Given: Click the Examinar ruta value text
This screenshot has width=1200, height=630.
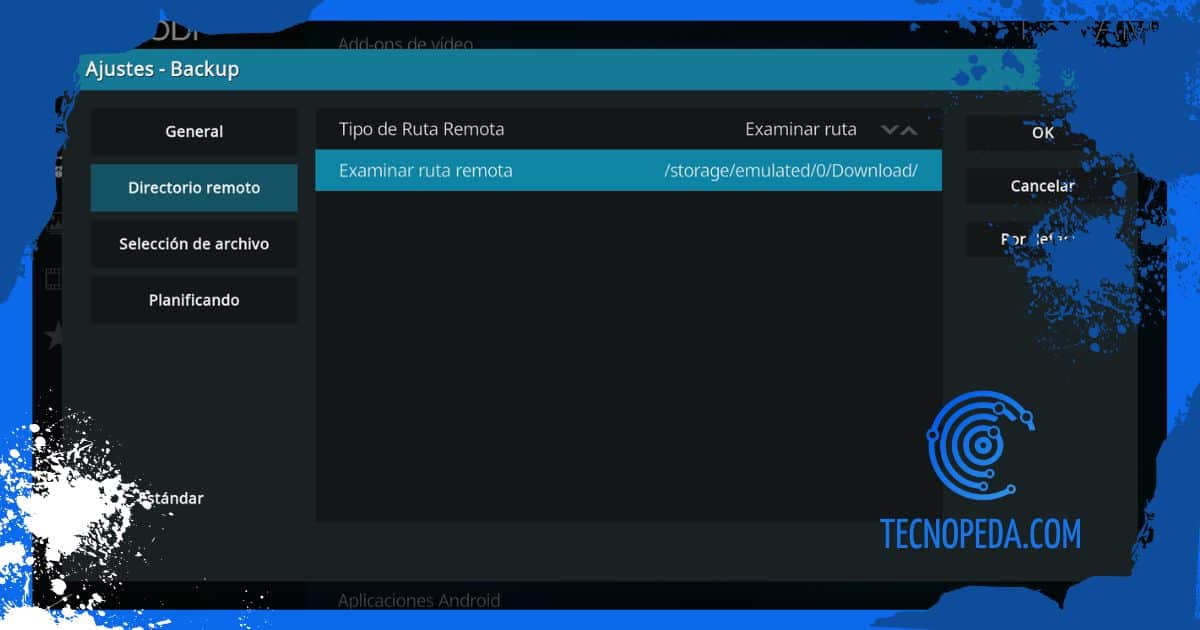Looking at the screenshot, I should 801,129.
